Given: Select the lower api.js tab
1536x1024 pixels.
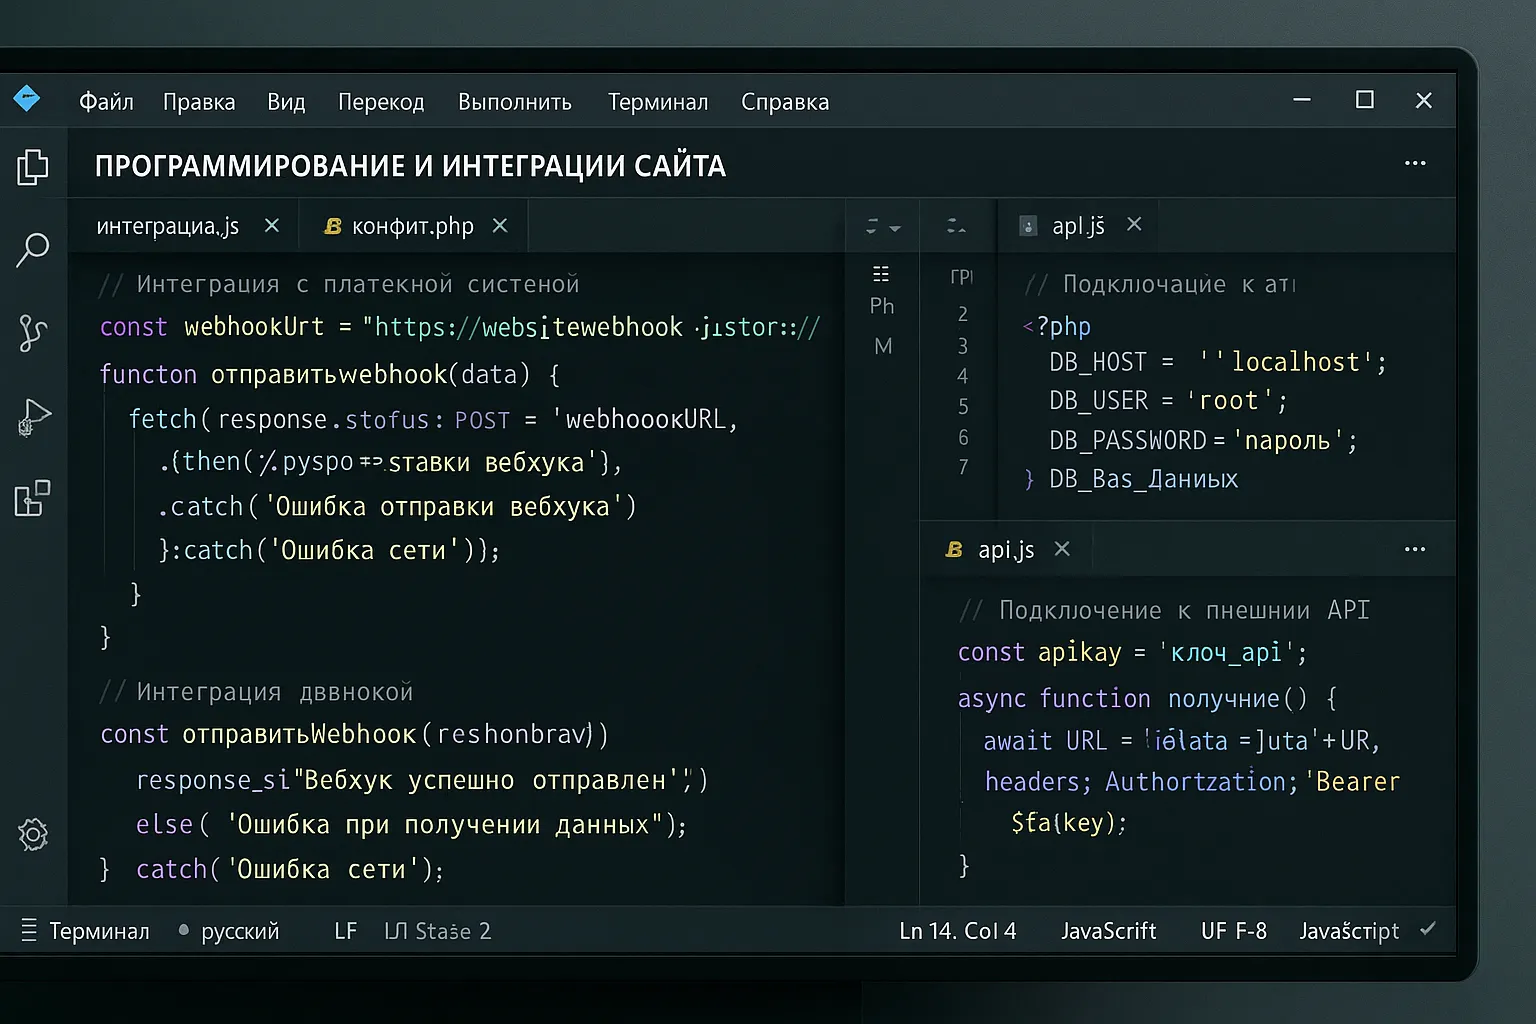Looking at the screenshot, I should [x=1005, y=549].
